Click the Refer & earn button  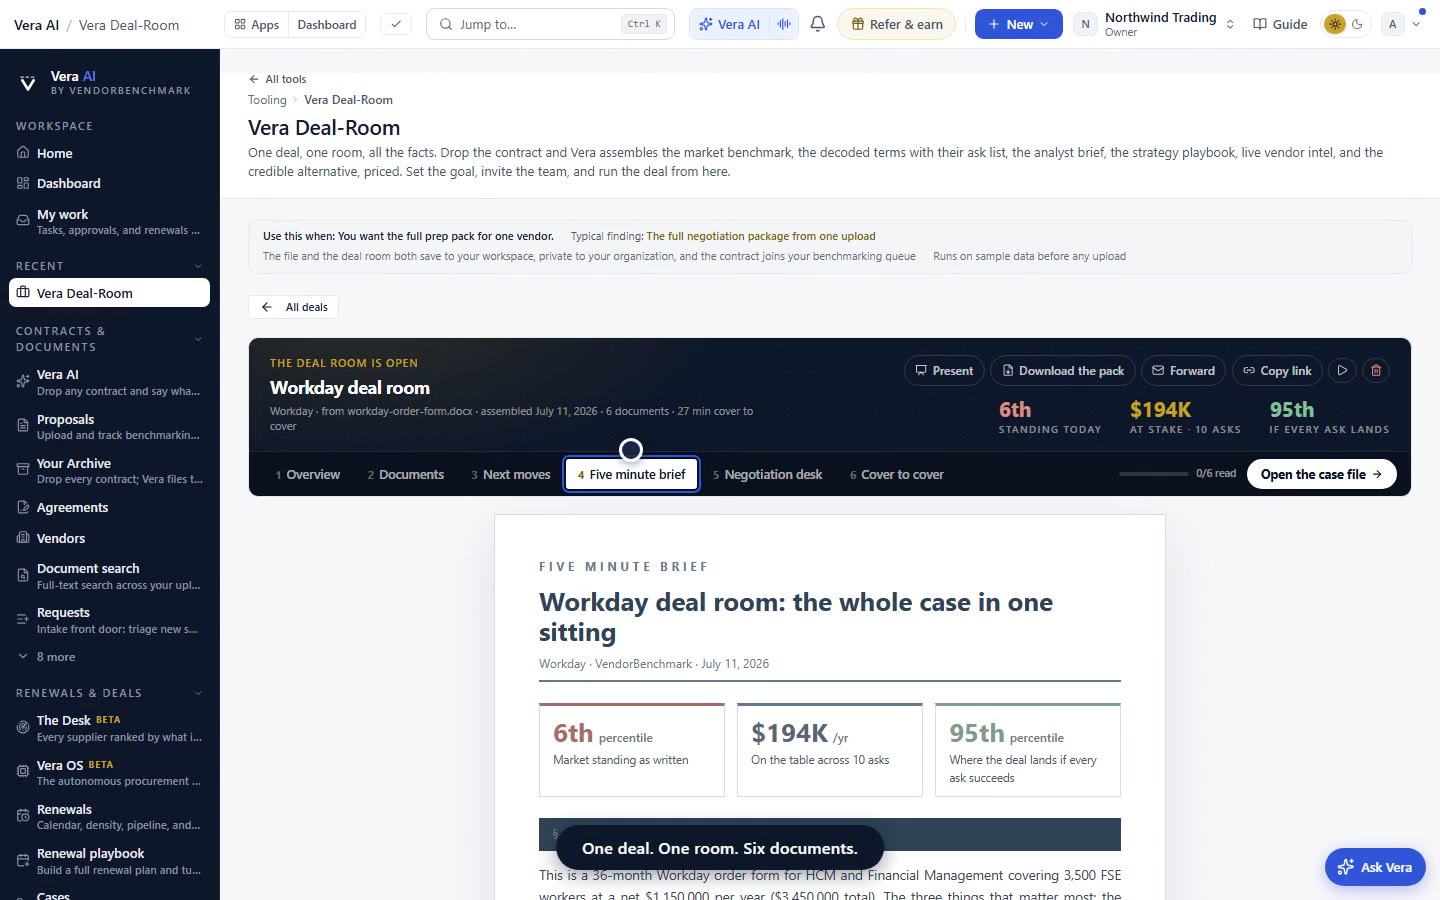tap(896, 24)
